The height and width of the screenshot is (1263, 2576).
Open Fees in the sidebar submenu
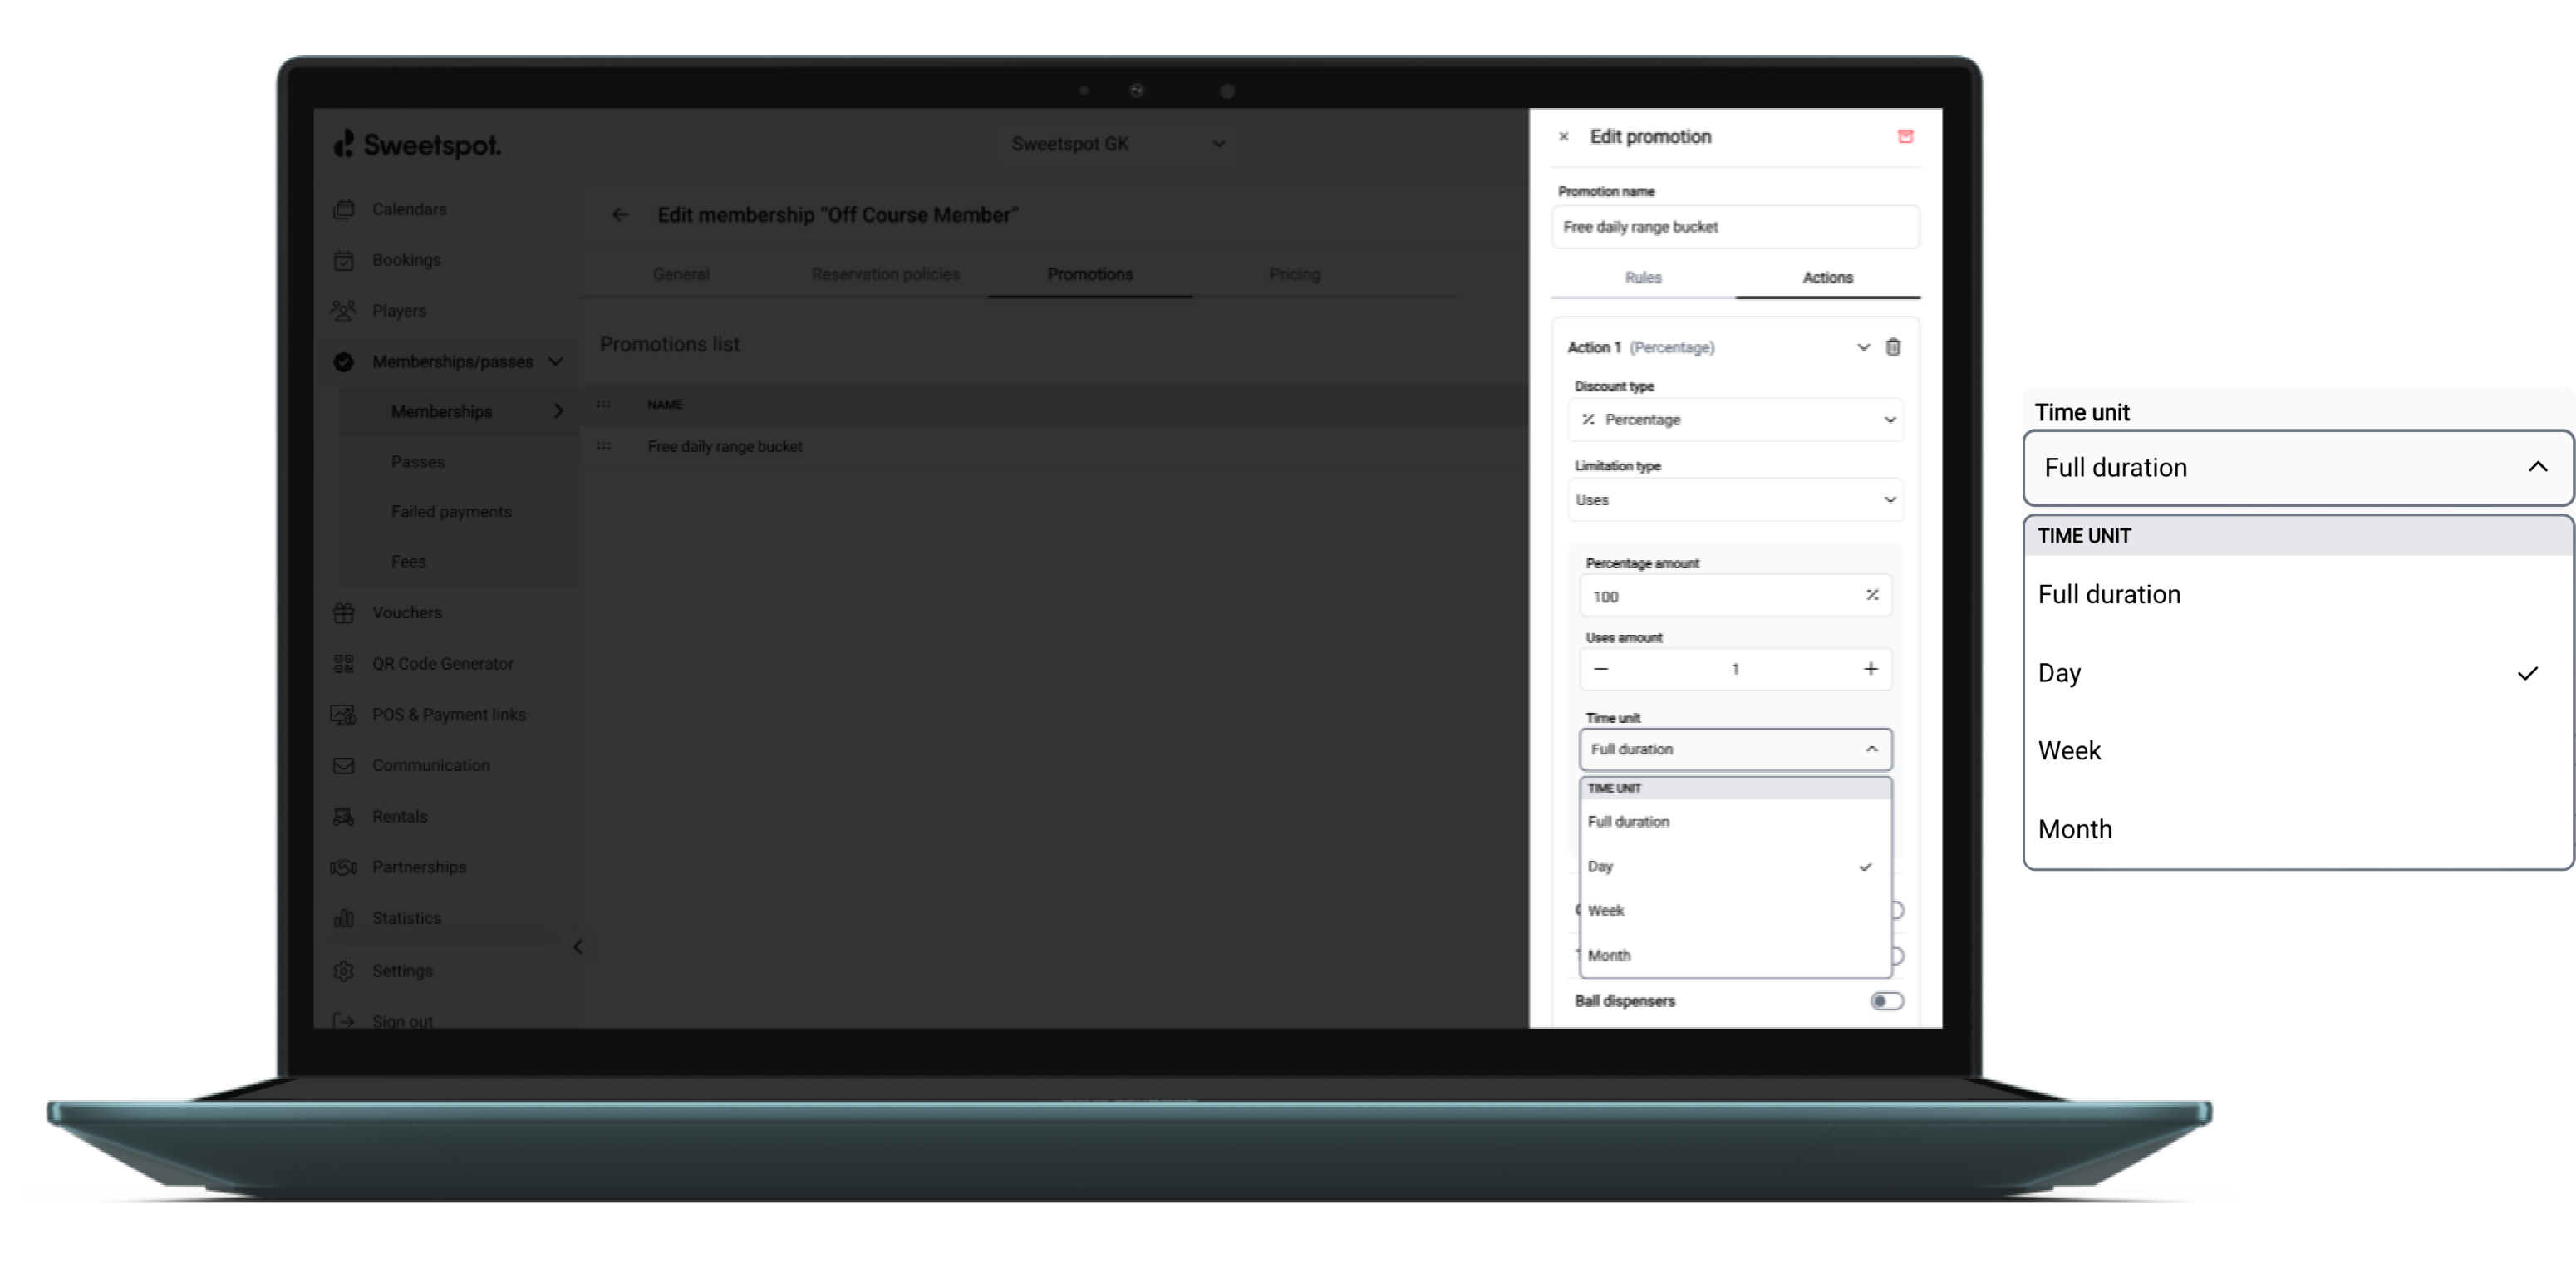(x=408, y=562)
